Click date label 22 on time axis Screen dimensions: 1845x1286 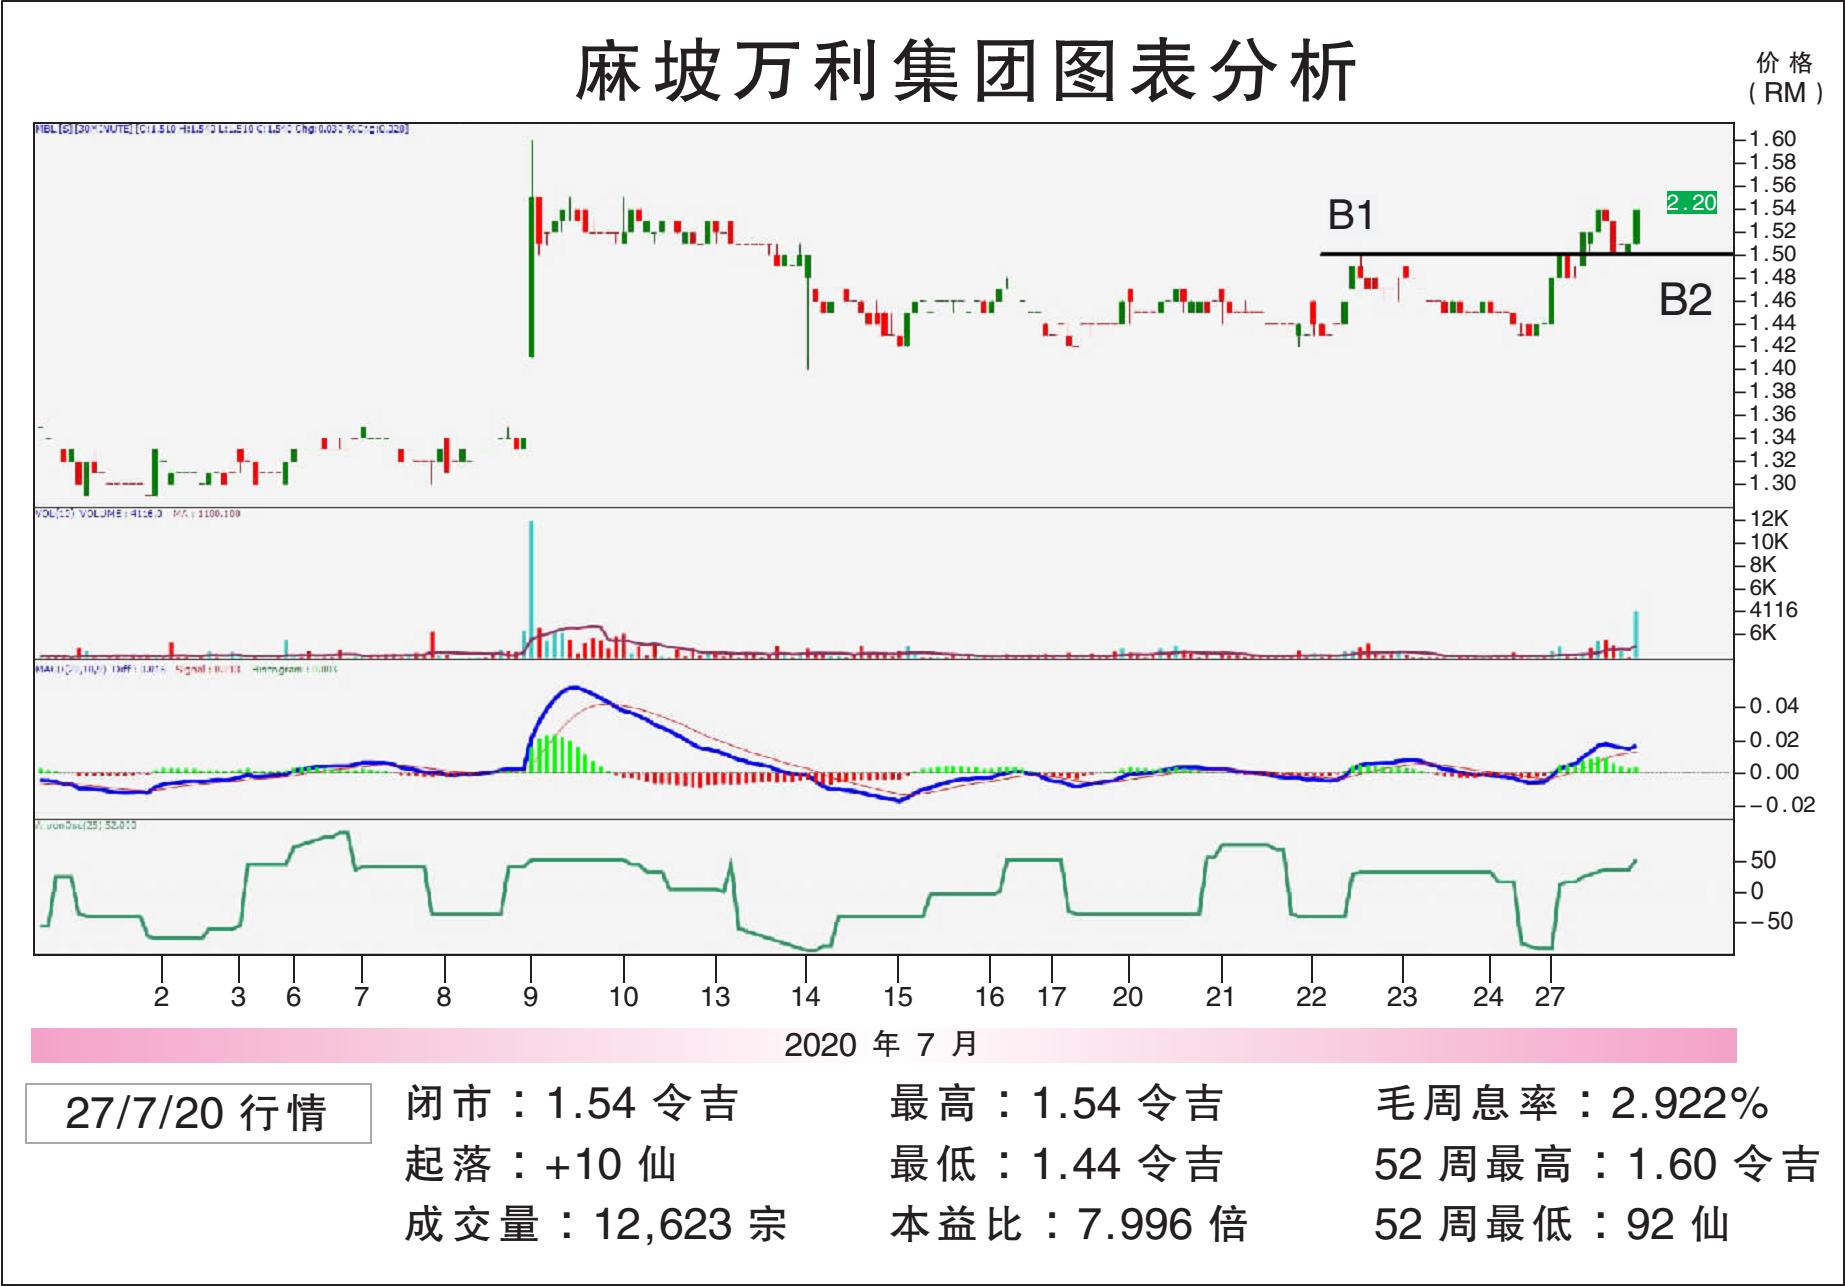(1311, 996)
